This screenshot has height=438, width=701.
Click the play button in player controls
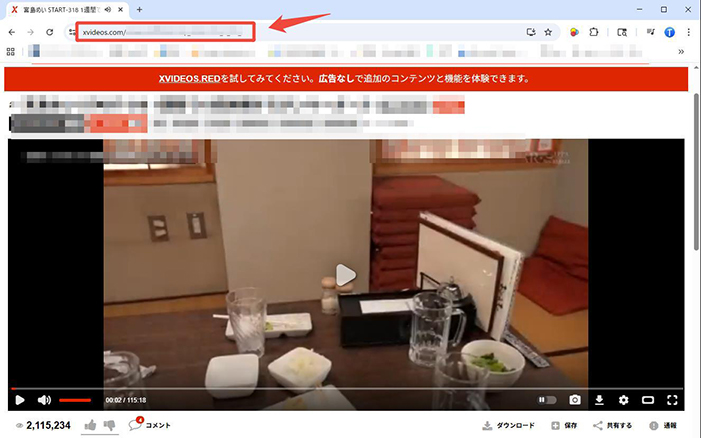pyautogui.click(x=20, y=400)
